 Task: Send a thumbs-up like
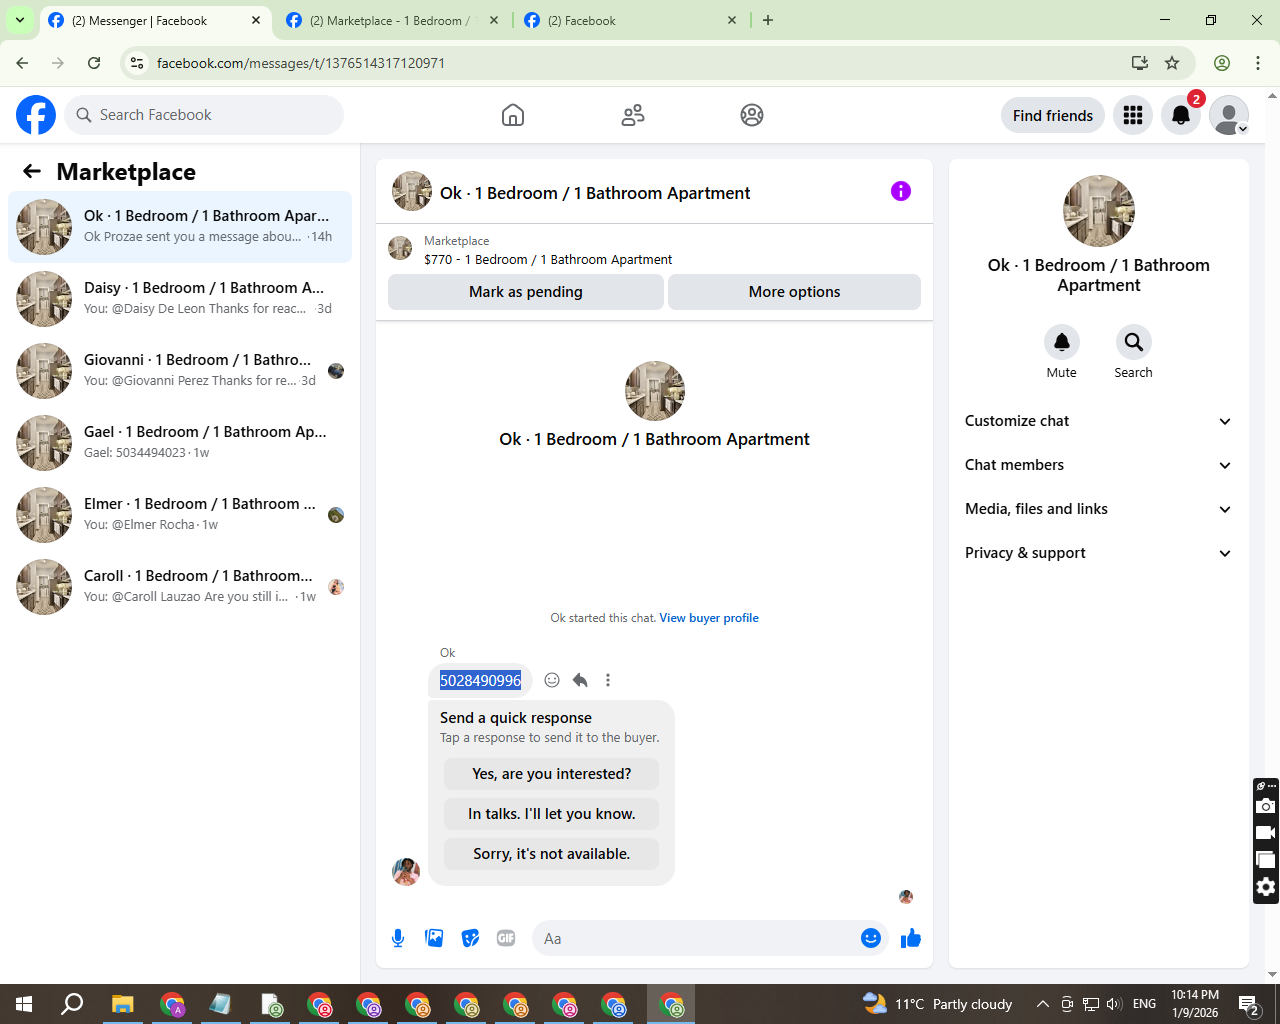tap(911, 938)
